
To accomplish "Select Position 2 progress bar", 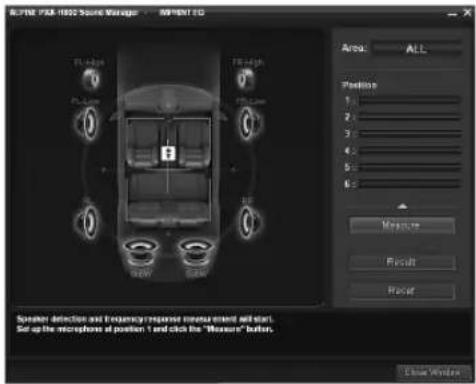I will coord(410,117).
